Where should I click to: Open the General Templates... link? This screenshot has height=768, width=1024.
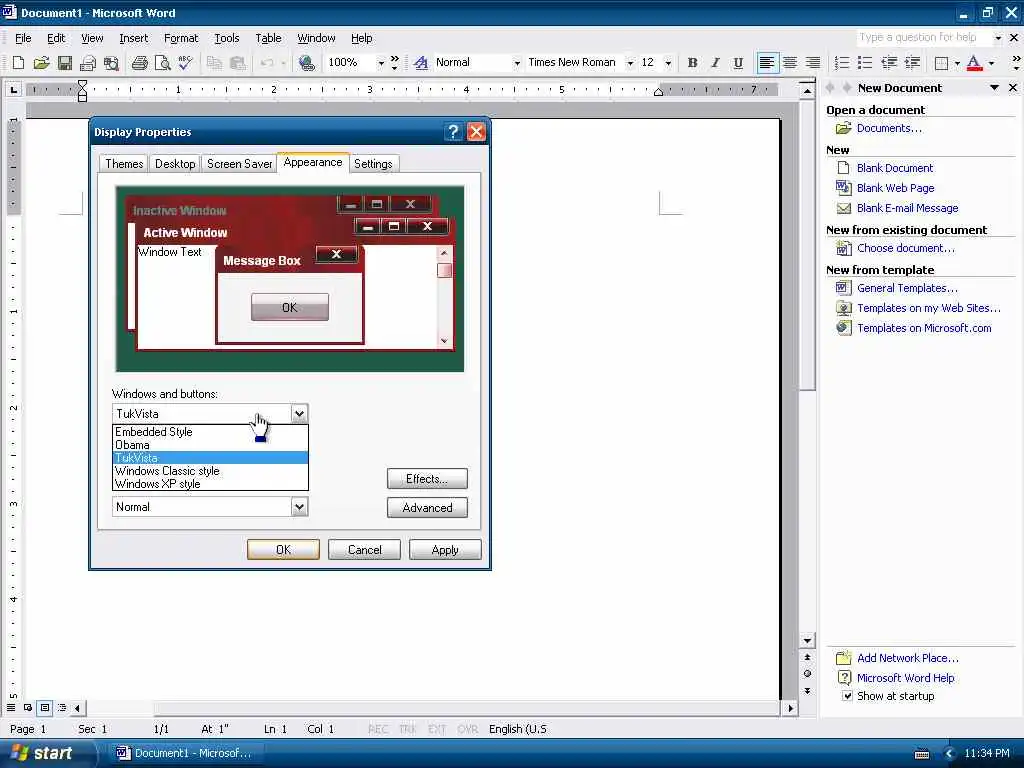[x=907, y=288]
